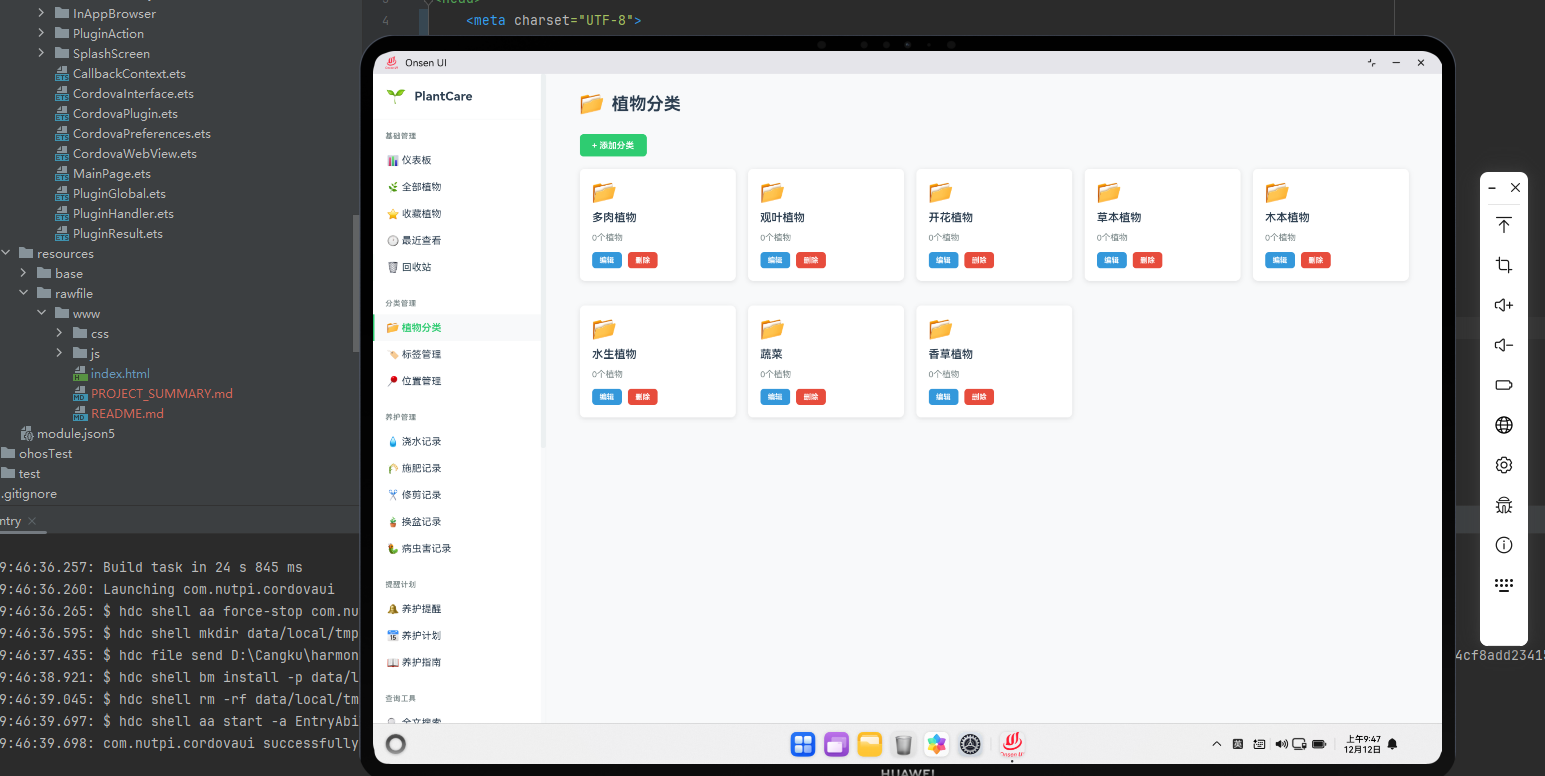Increase volume via emulator toolbar icon
This screenshot has height=776, width=1545.
(x=1503, y=305)
